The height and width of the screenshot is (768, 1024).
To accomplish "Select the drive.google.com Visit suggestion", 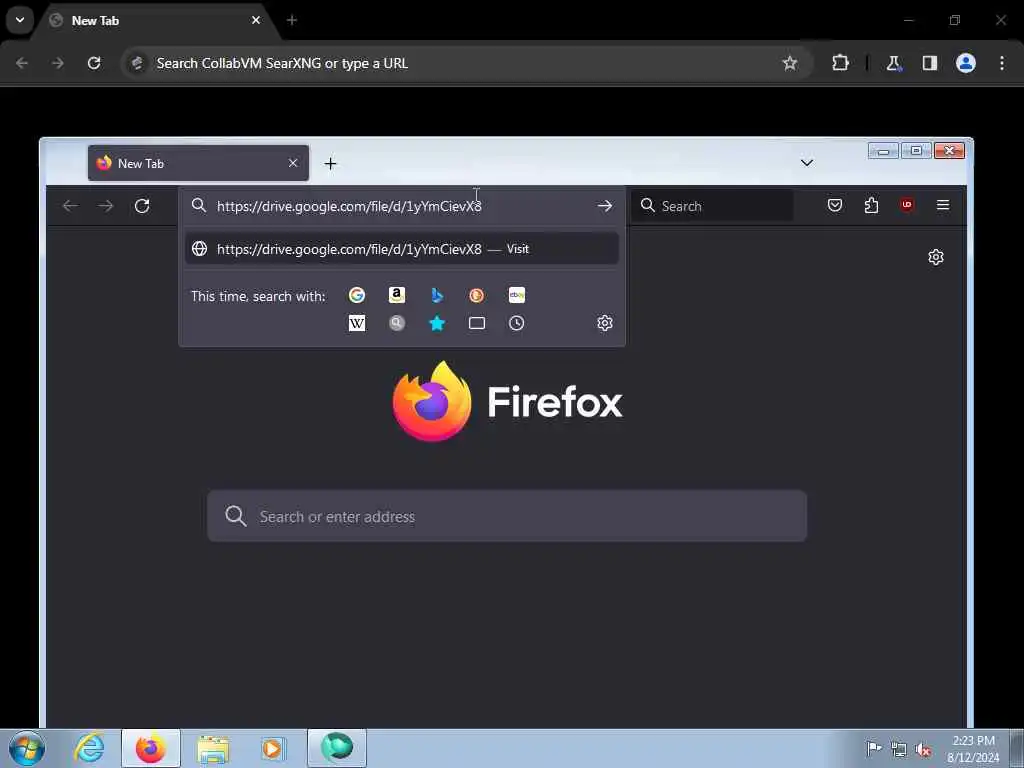I will [x=402, y=249].
